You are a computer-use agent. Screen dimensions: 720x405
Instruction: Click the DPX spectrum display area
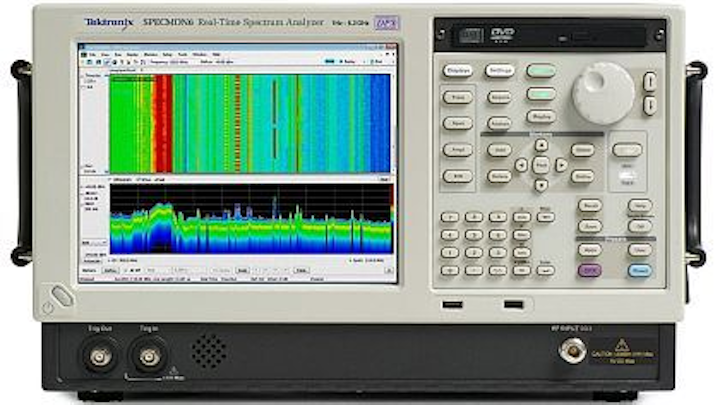click(251, 219)
